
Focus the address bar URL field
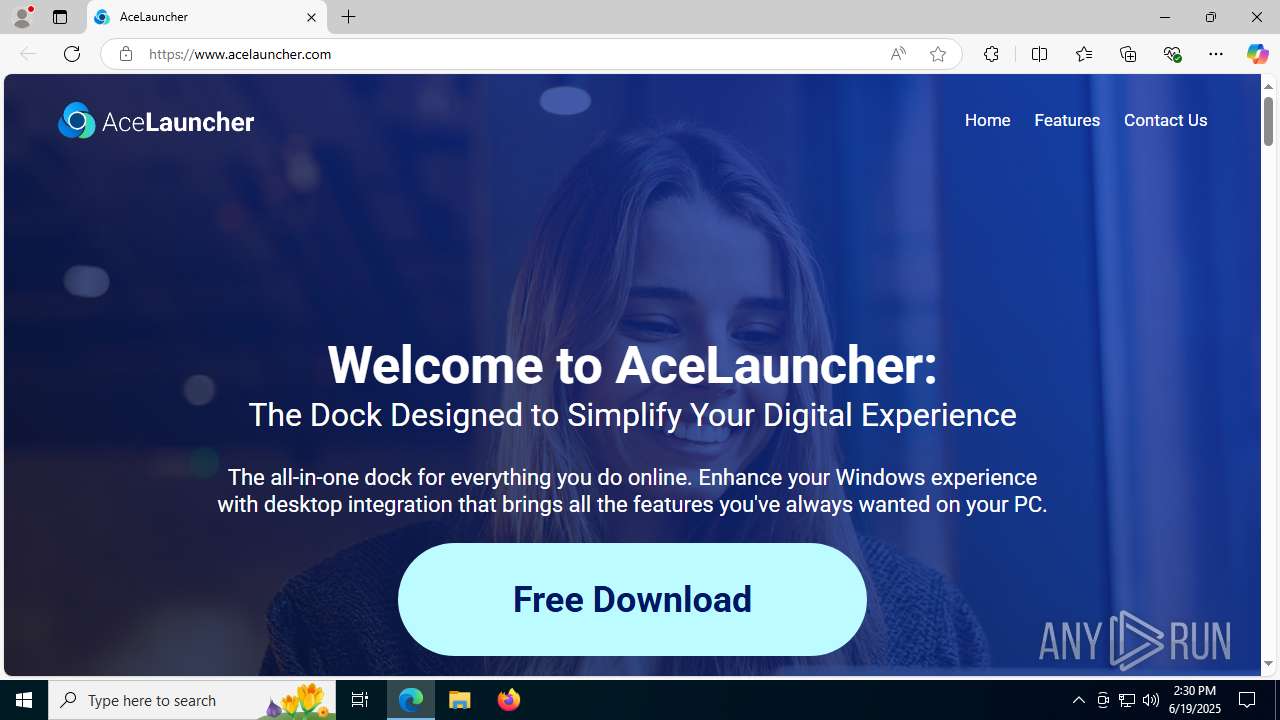point(510,54)
